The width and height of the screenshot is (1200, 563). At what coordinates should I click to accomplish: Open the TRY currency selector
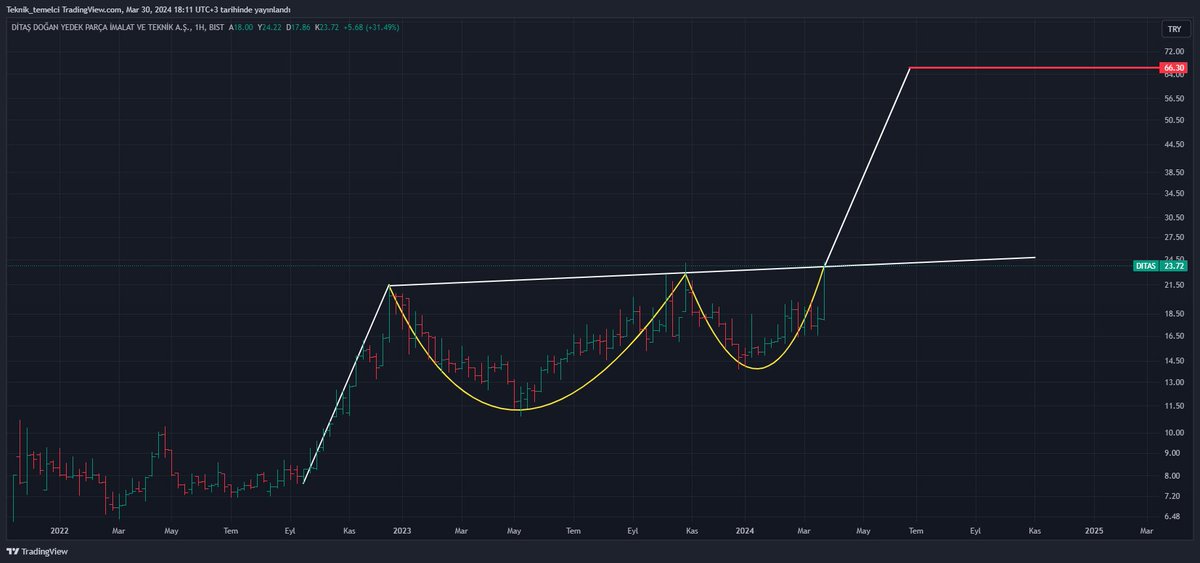pos(1173,30)
